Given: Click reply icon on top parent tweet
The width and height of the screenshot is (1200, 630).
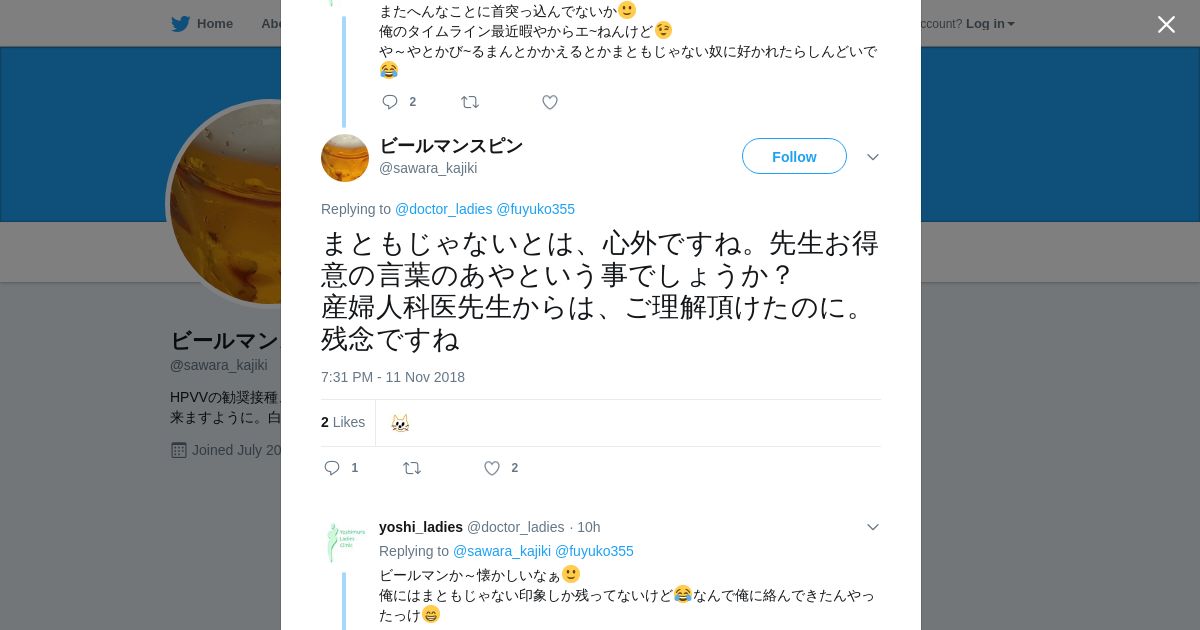Looking at the screenshot, I should coord(390,102).
